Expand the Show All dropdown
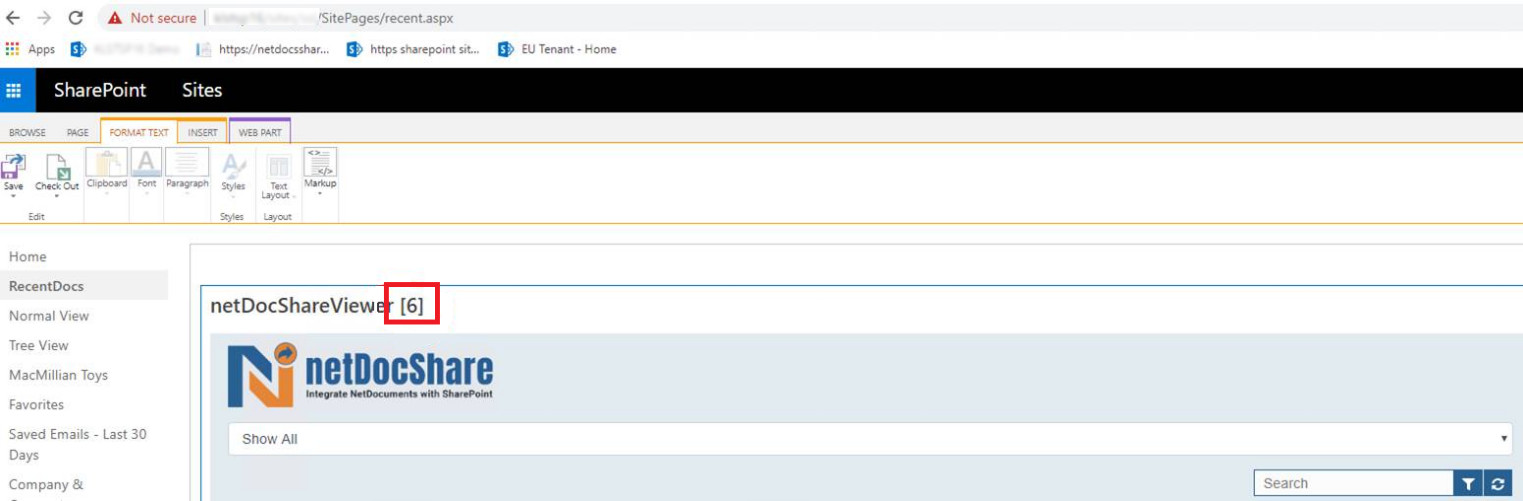 coord(869,439)
